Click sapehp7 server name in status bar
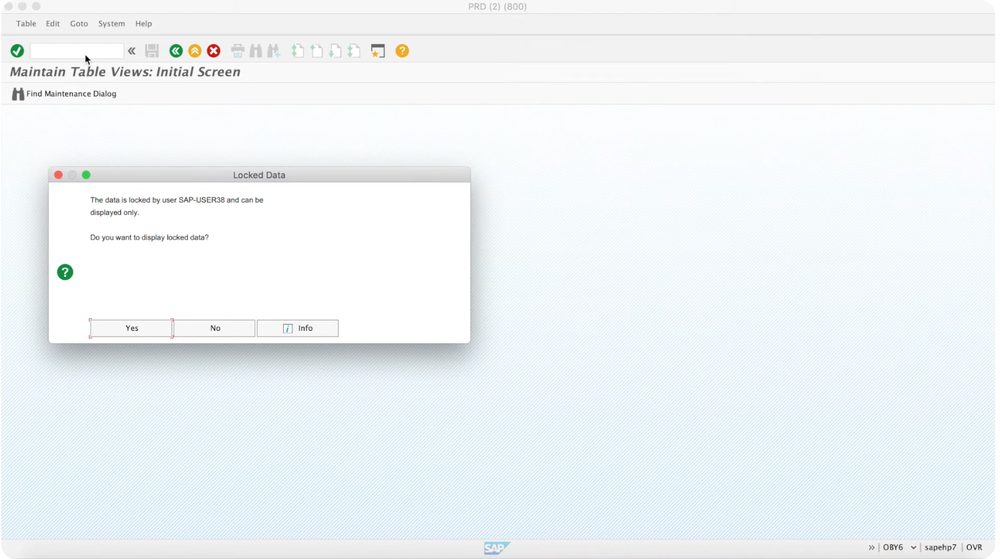This screenshot has height=559, width=1000. tap(940, 548)
